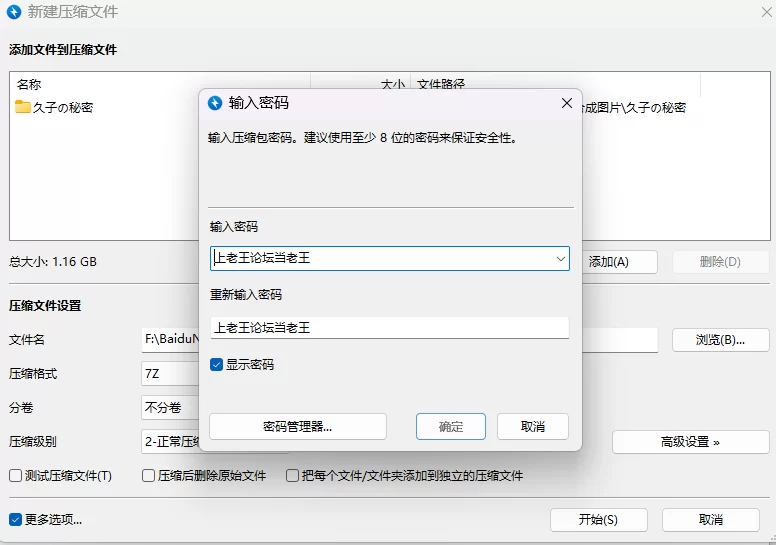
Task: Open the 压缩级别 dropdown
Action: click(170, 441)
